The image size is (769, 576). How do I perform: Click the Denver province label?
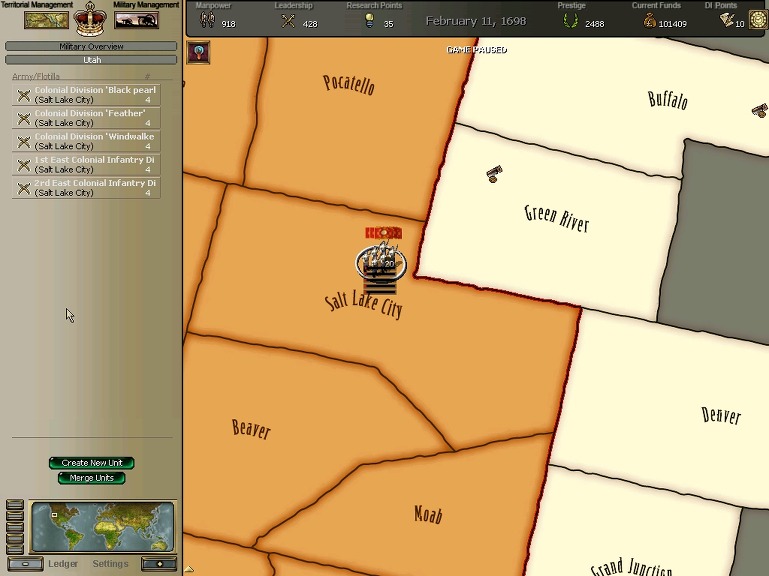click(721, 416)
